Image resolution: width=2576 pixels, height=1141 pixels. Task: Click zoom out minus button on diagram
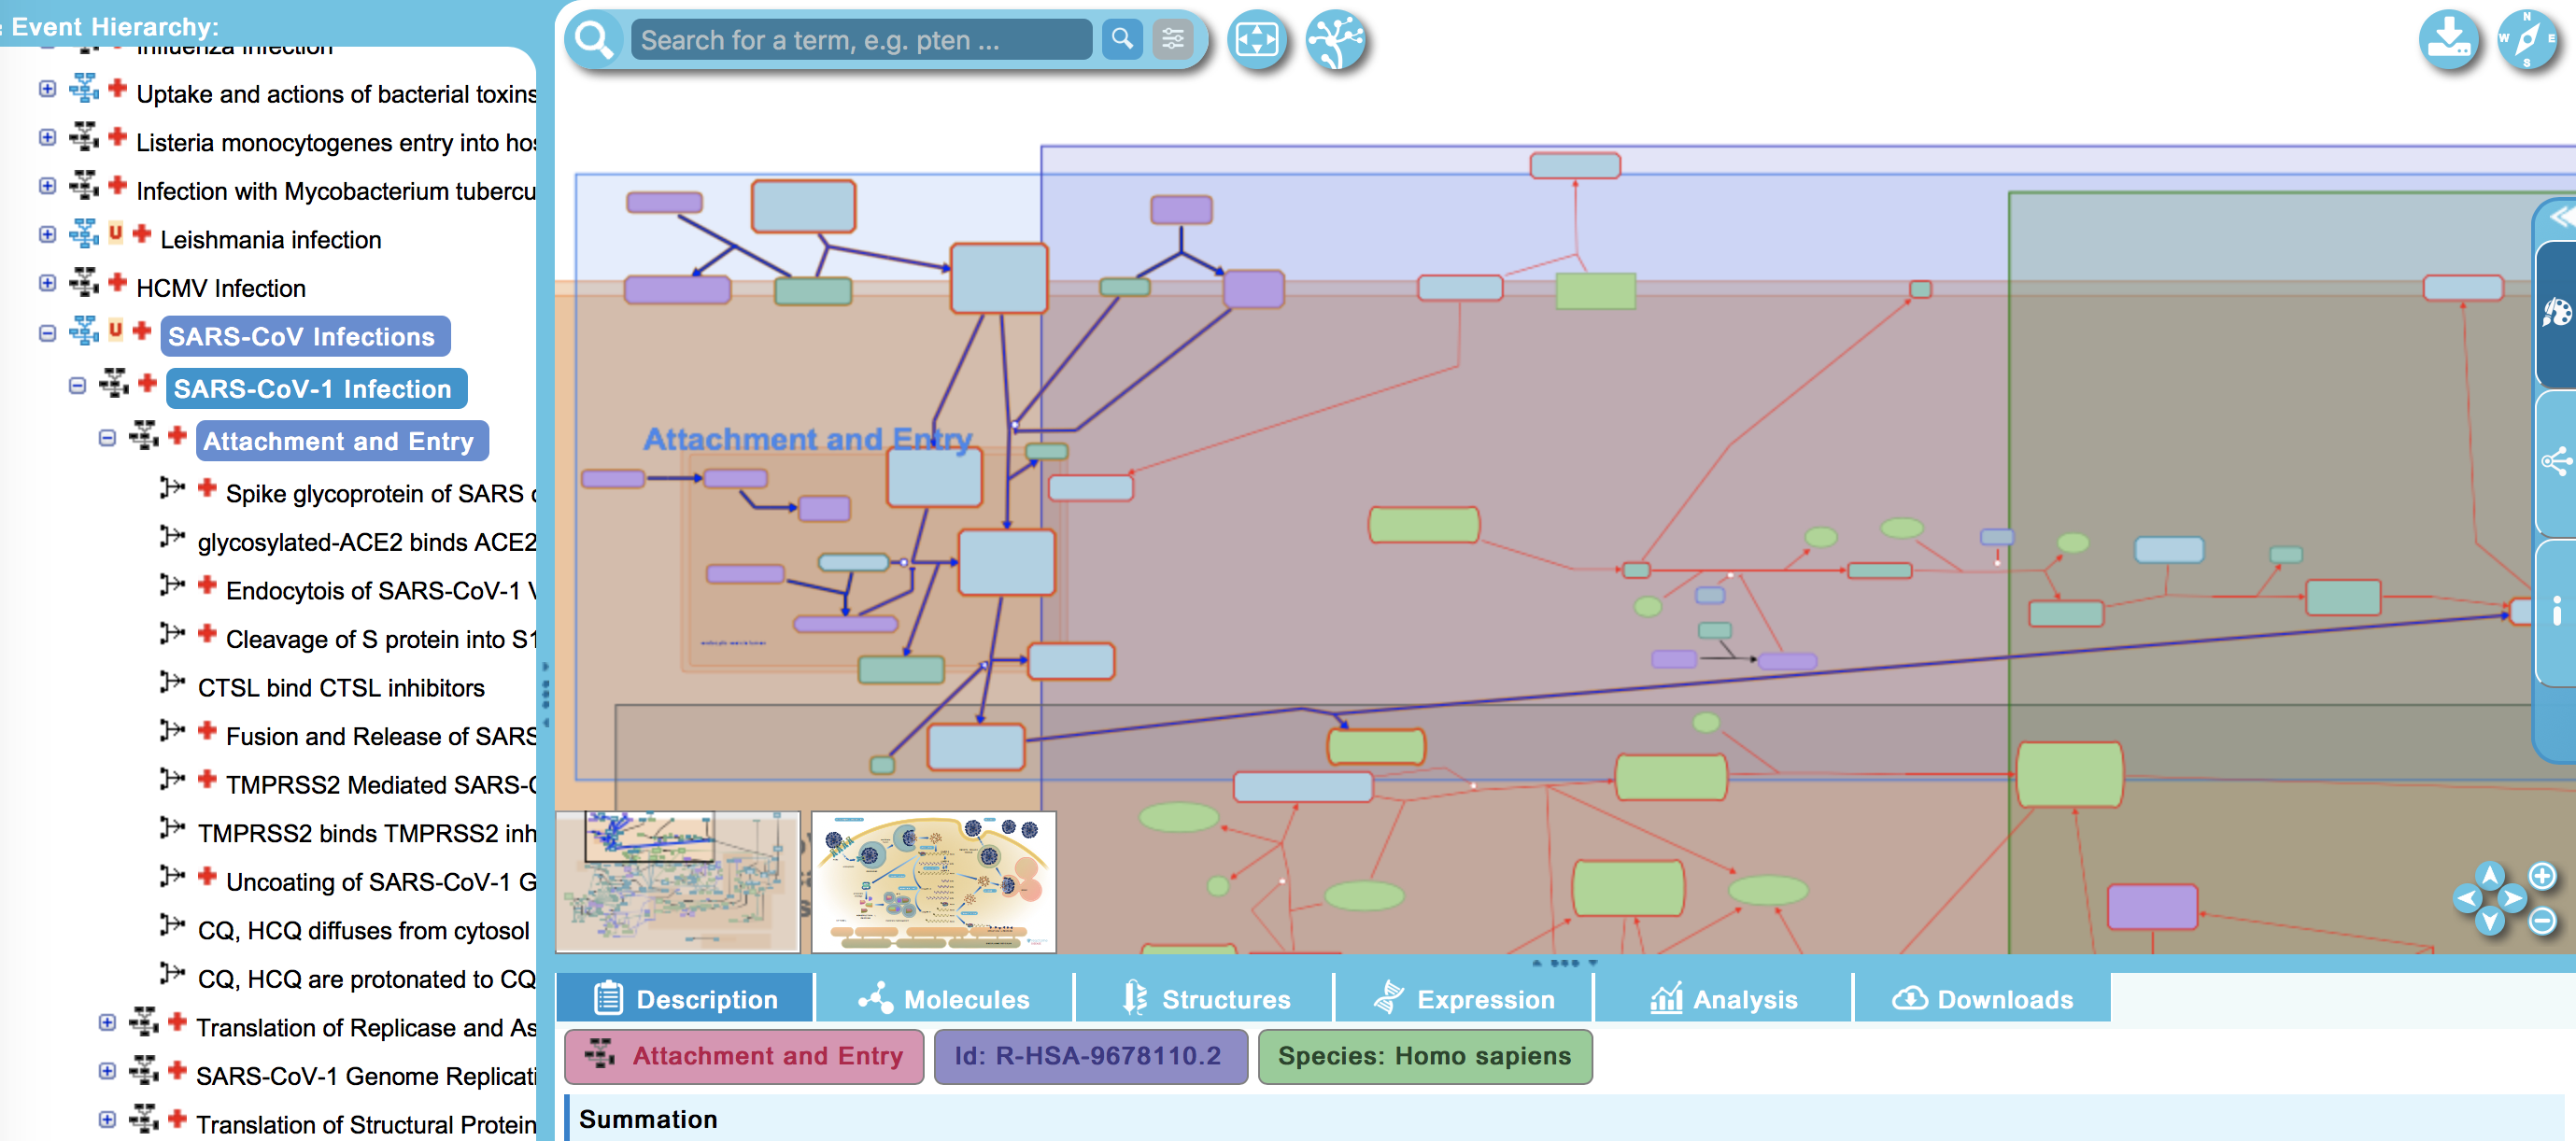tap(2541, 920)
